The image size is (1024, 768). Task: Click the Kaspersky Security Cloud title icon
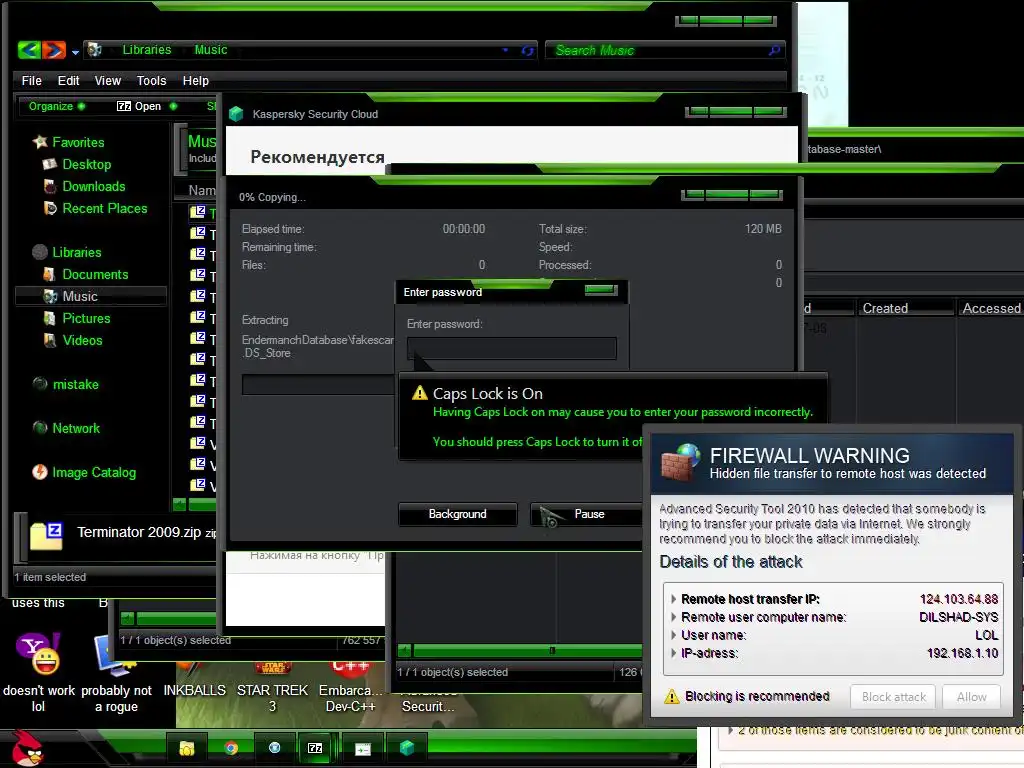pyautogui.click(x=236, y=114)
